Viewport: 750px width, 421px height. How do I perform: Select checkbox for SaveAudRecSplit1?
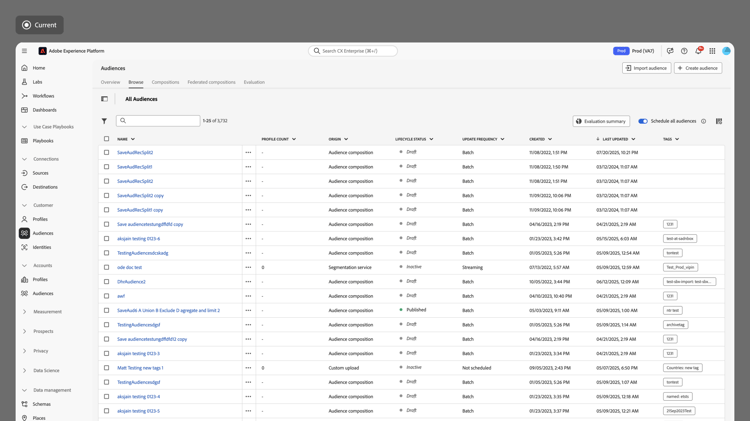point(106,167)
